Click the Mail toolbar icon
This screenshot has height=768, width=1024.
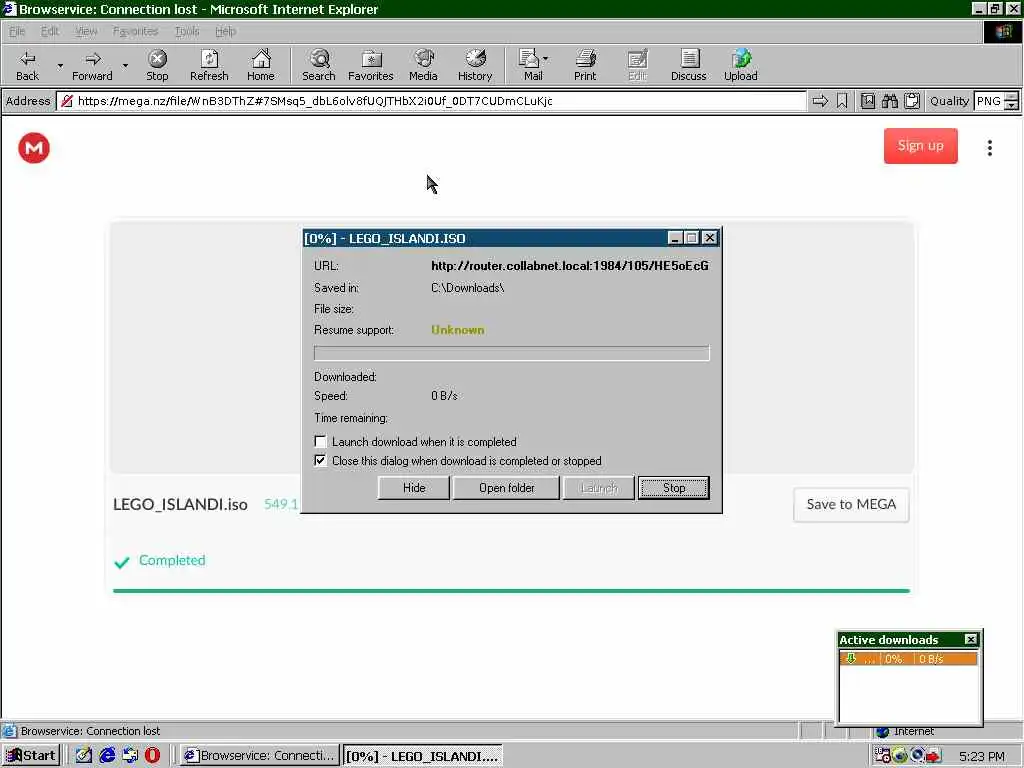pyautogui.click(x=530, y=65)
